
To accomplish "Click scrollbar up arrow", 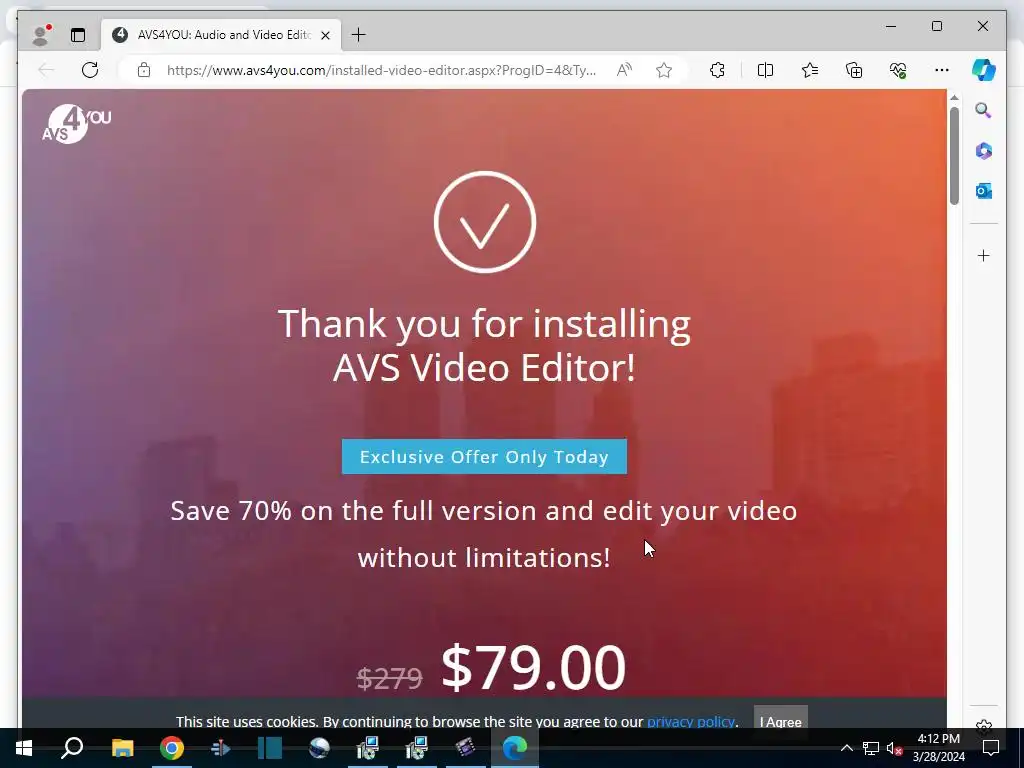I will pos(954,98).
